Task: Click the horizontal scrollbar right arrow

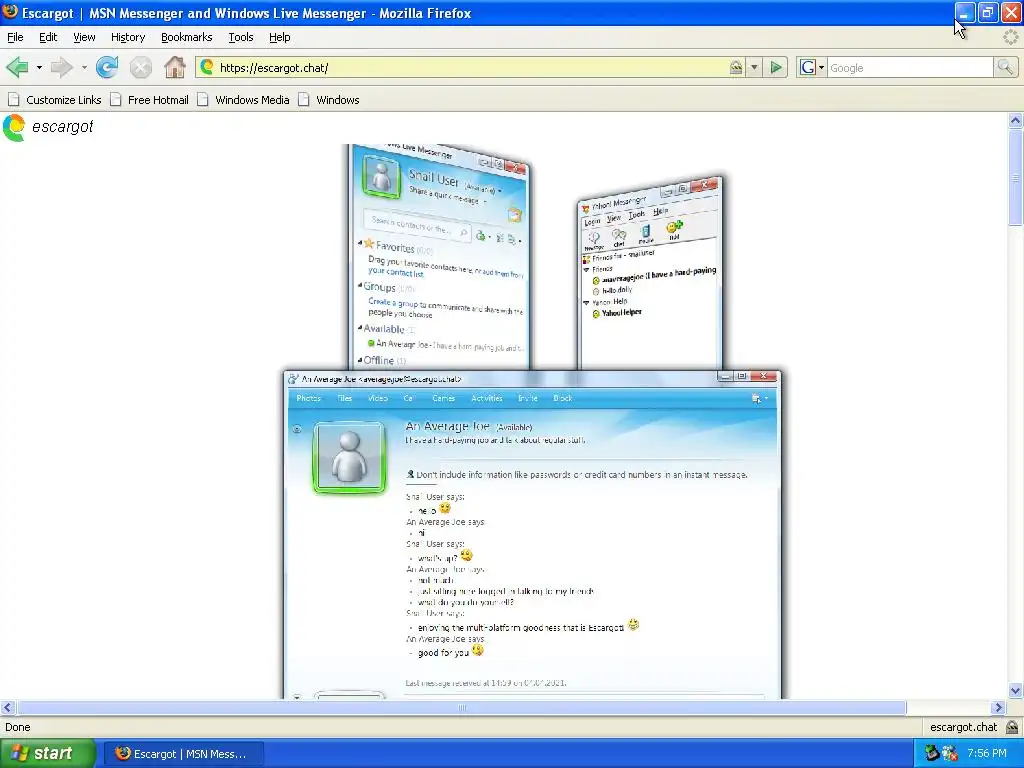Action: coord(998,707)
